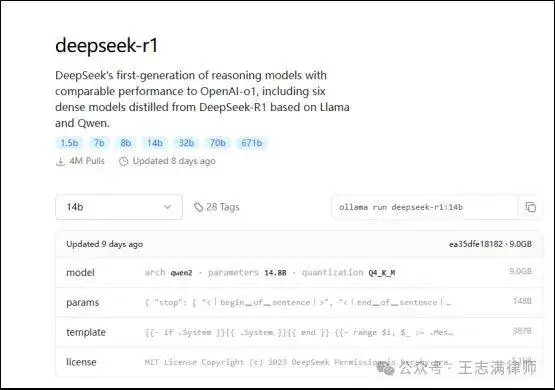
Task: Open the license file row
Action: pyautogui.click(x=299, y=362)
